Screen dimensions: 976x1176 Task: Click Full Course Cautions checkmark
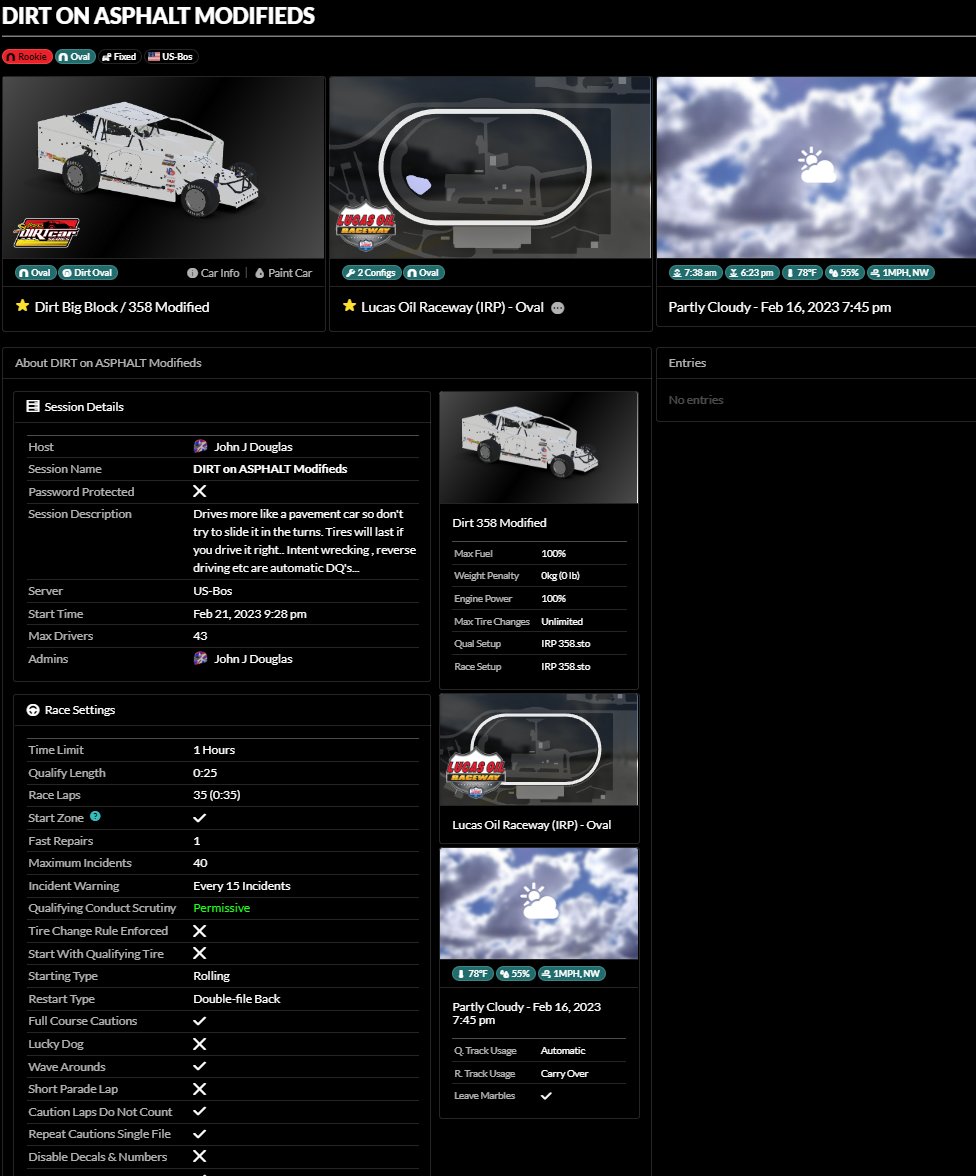pyautogui.click(x=200, y=1021)
